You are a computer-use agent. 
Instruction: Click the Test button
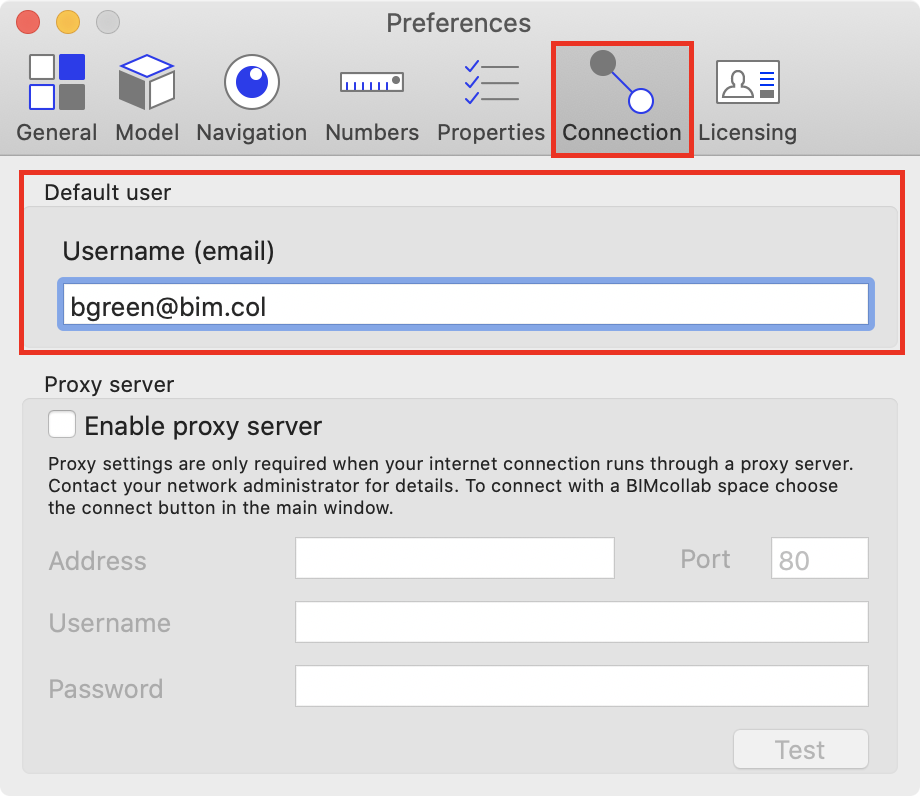click(x=800, y=749)
